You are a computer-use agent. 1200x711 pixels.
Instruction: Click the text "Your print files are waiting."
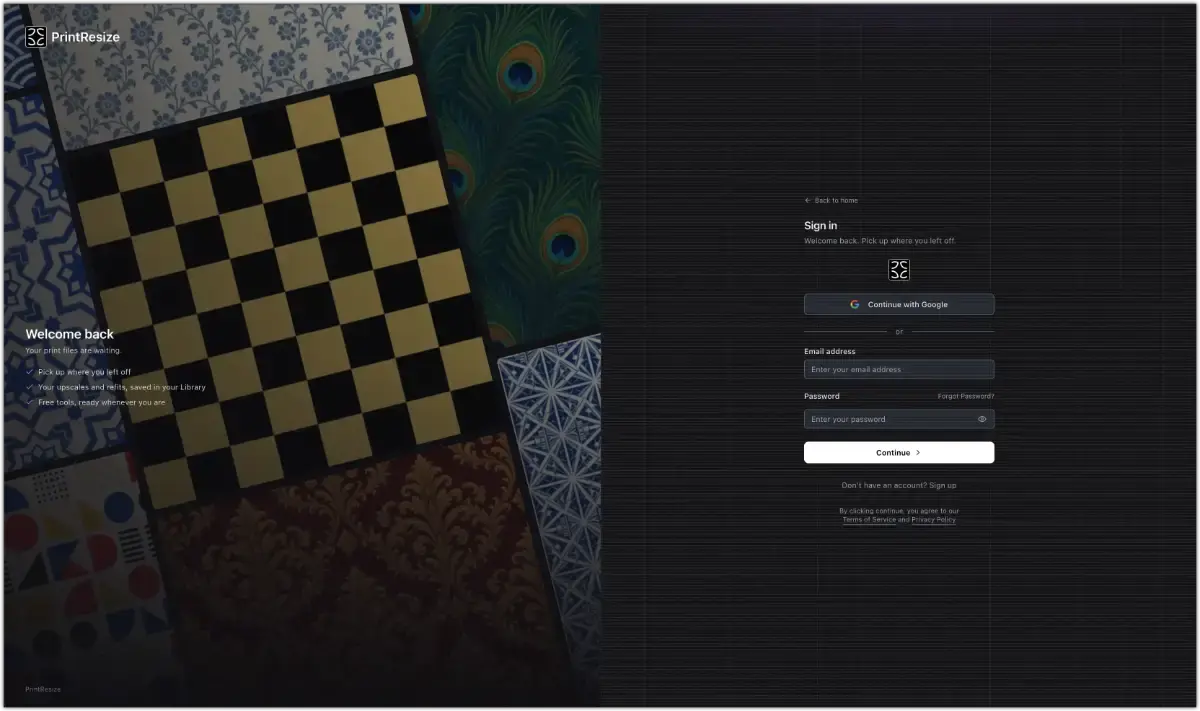(x=73, y=351)
